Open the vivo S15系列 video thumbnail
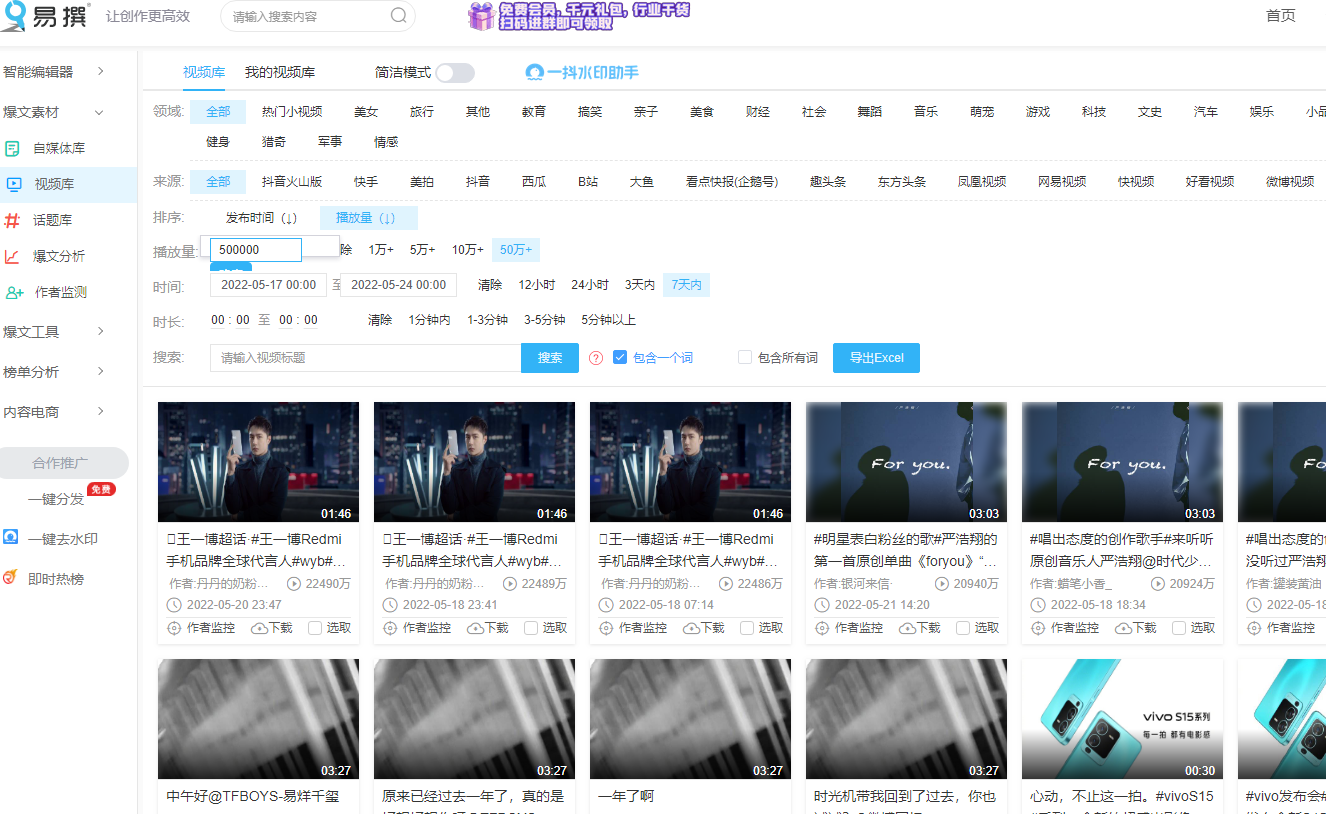 point(1122,719)
